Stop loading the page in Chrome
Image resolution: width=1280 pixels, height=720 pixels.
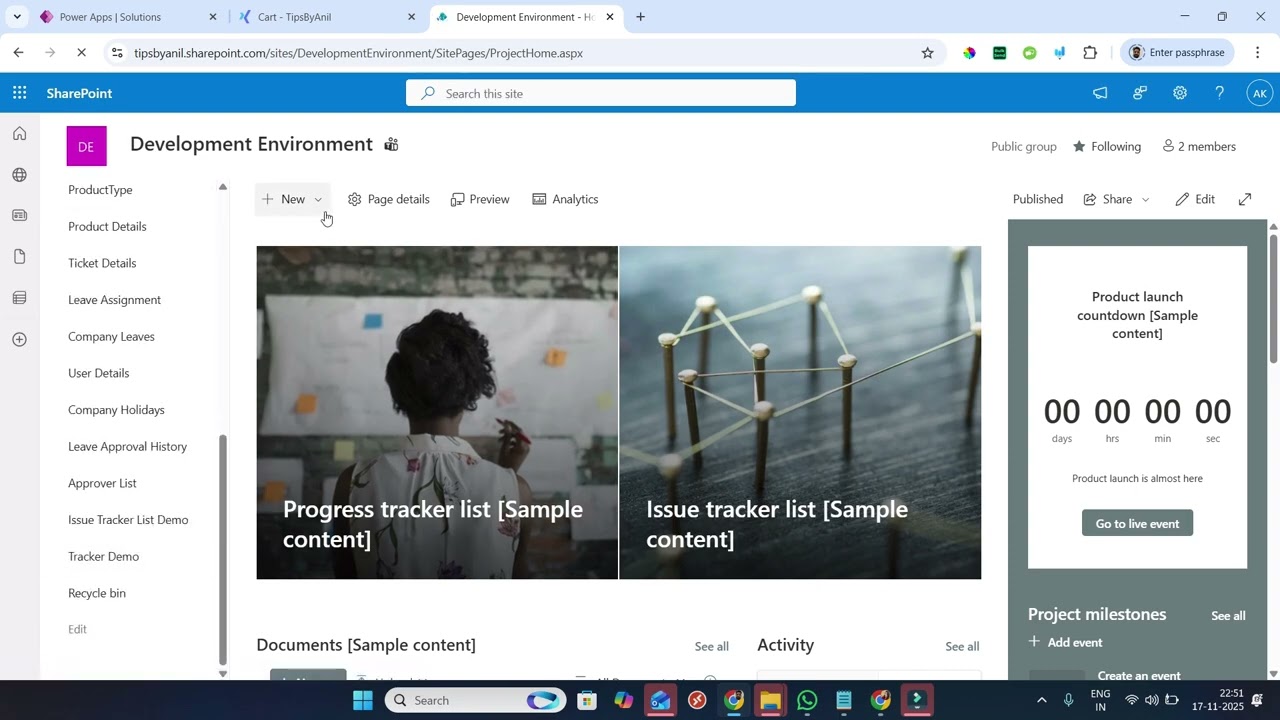click(x=82, y=53)
